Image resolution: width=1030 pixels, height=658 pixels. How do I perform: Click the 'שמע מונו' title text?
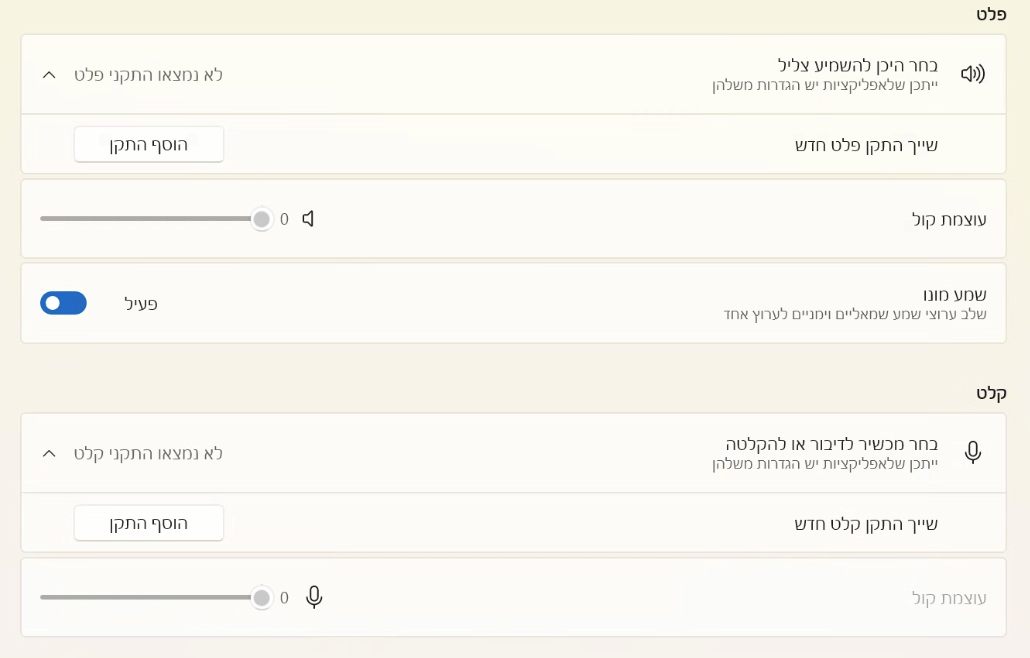[x=954, y=294]
